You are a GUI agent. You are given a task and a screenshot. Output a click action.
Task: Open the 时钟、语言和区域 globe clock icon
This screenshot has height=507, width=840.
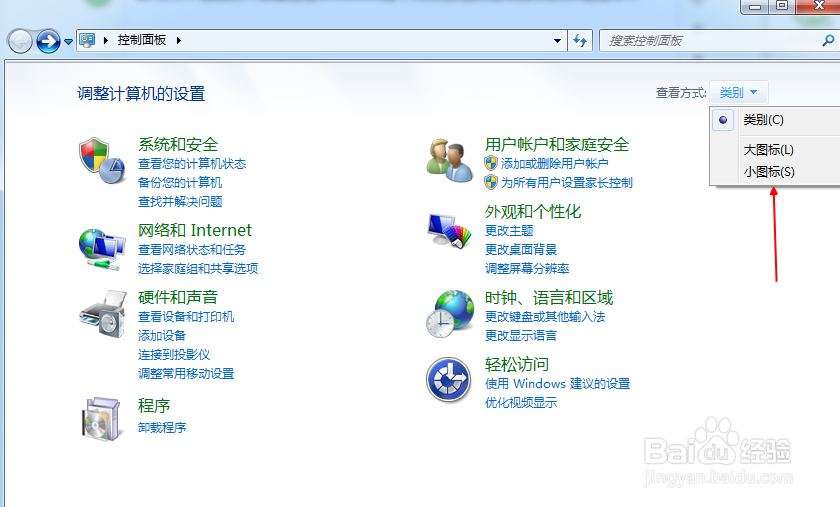pos(450,314)
